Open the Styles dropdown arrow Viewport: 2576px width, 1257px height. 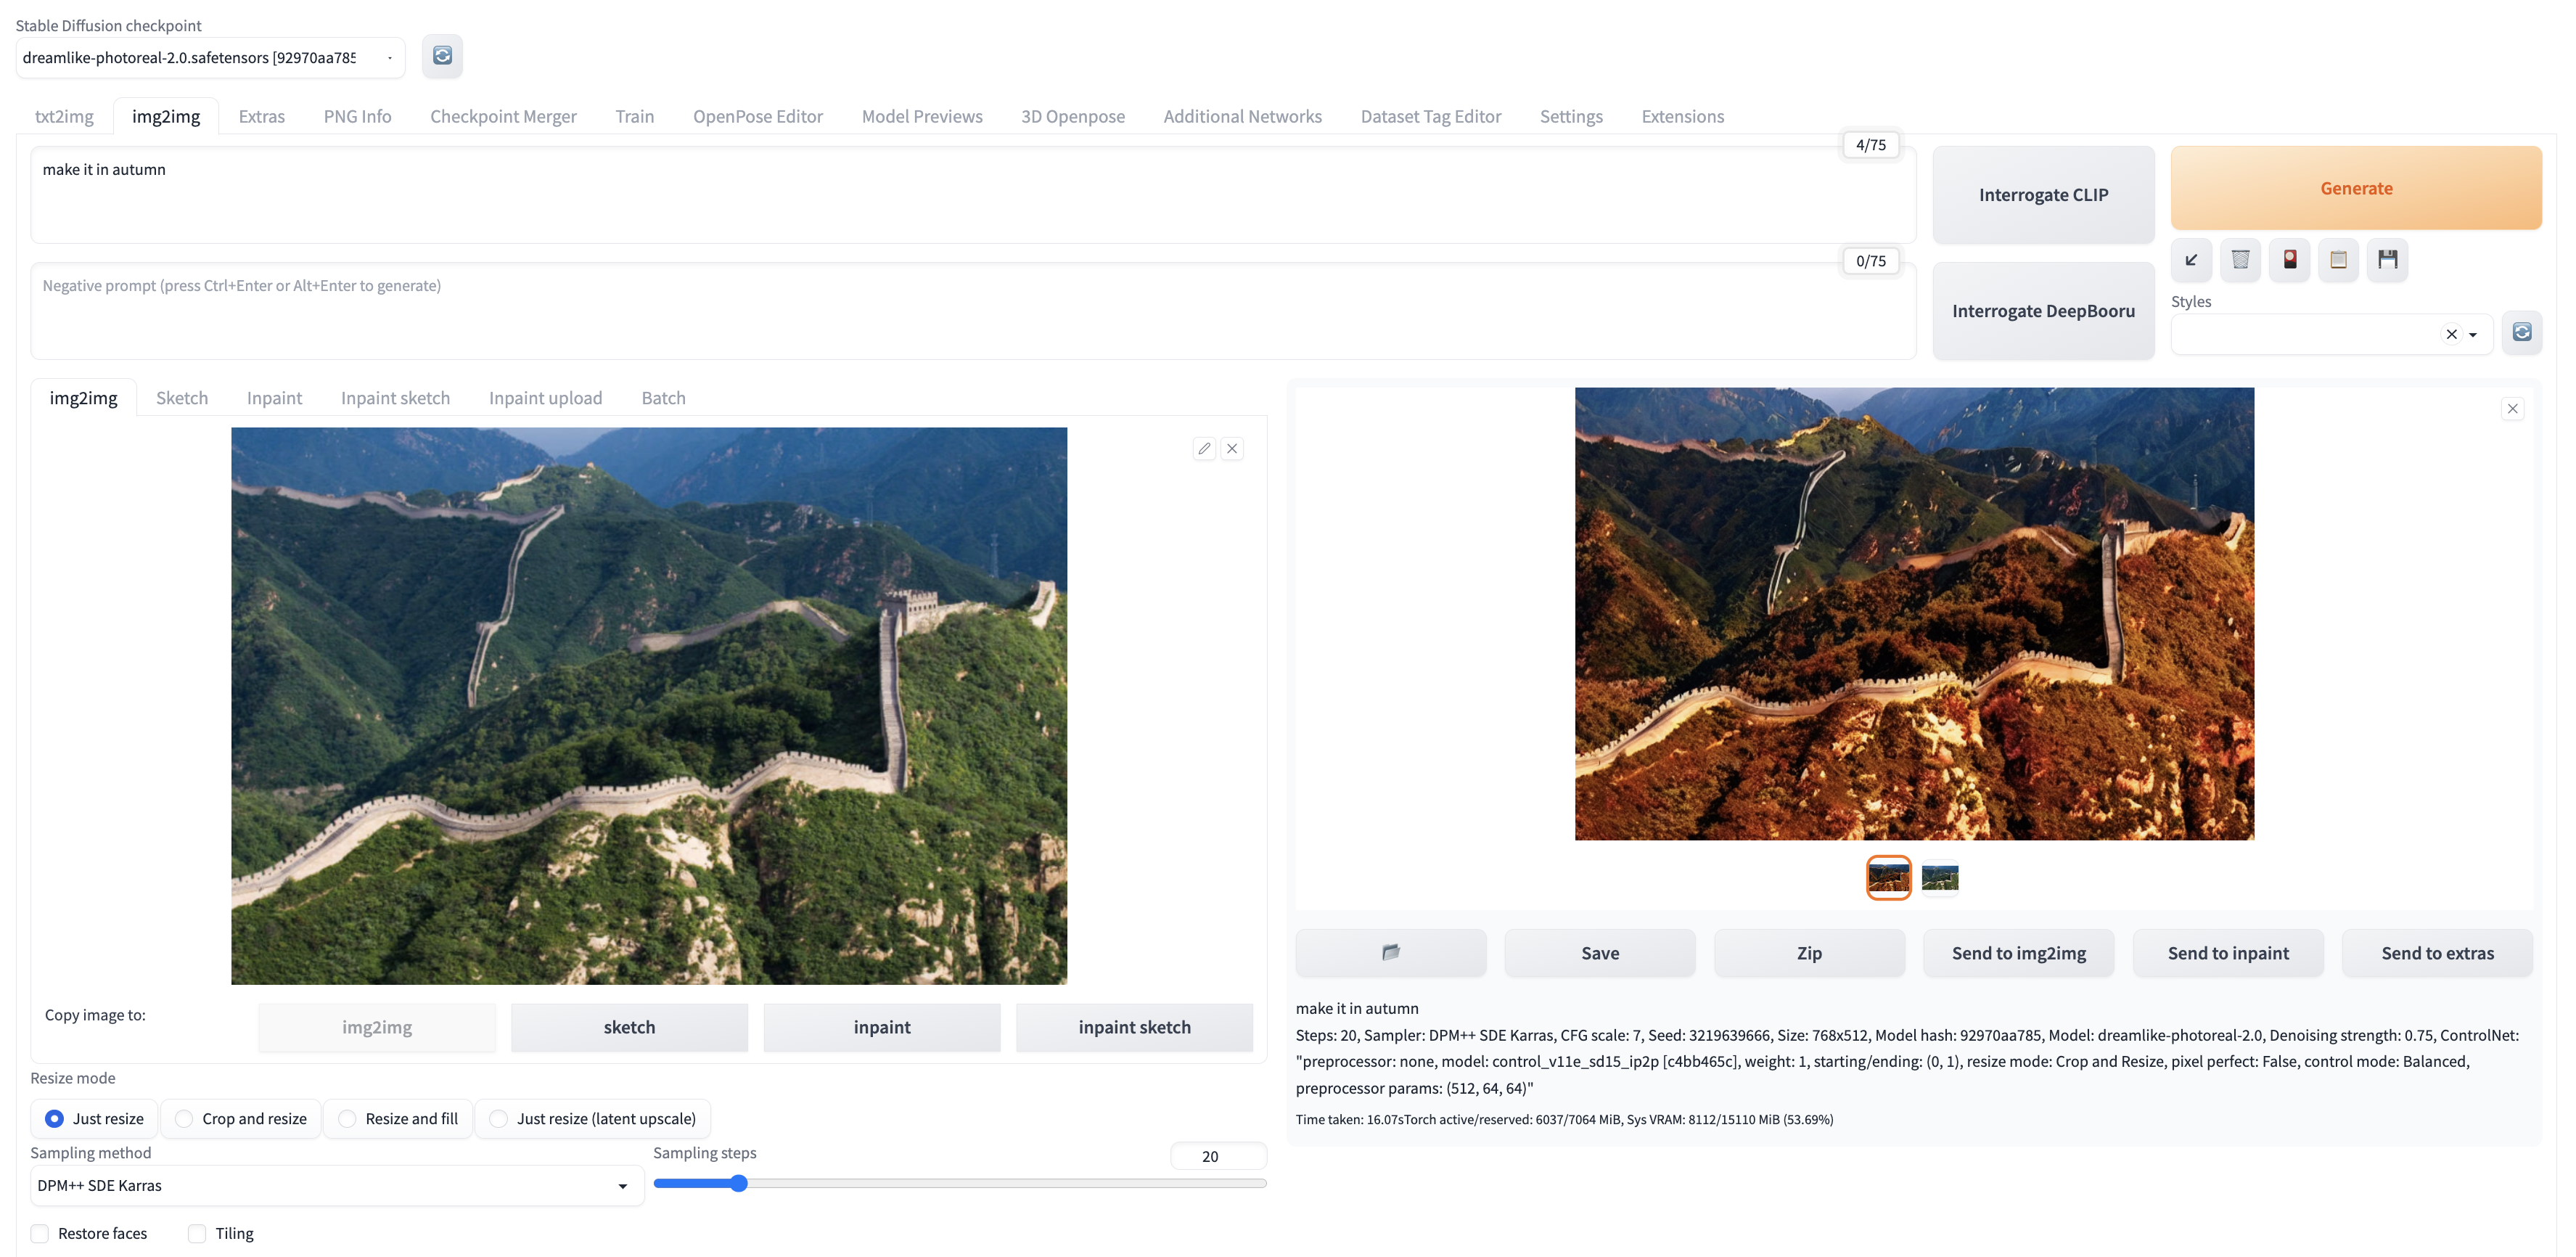2473,334
